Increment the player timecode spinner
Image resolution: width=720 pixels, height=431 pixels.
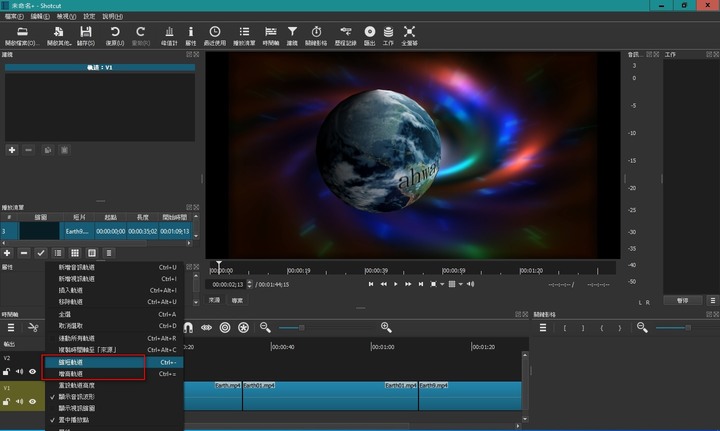pos(249,282)
